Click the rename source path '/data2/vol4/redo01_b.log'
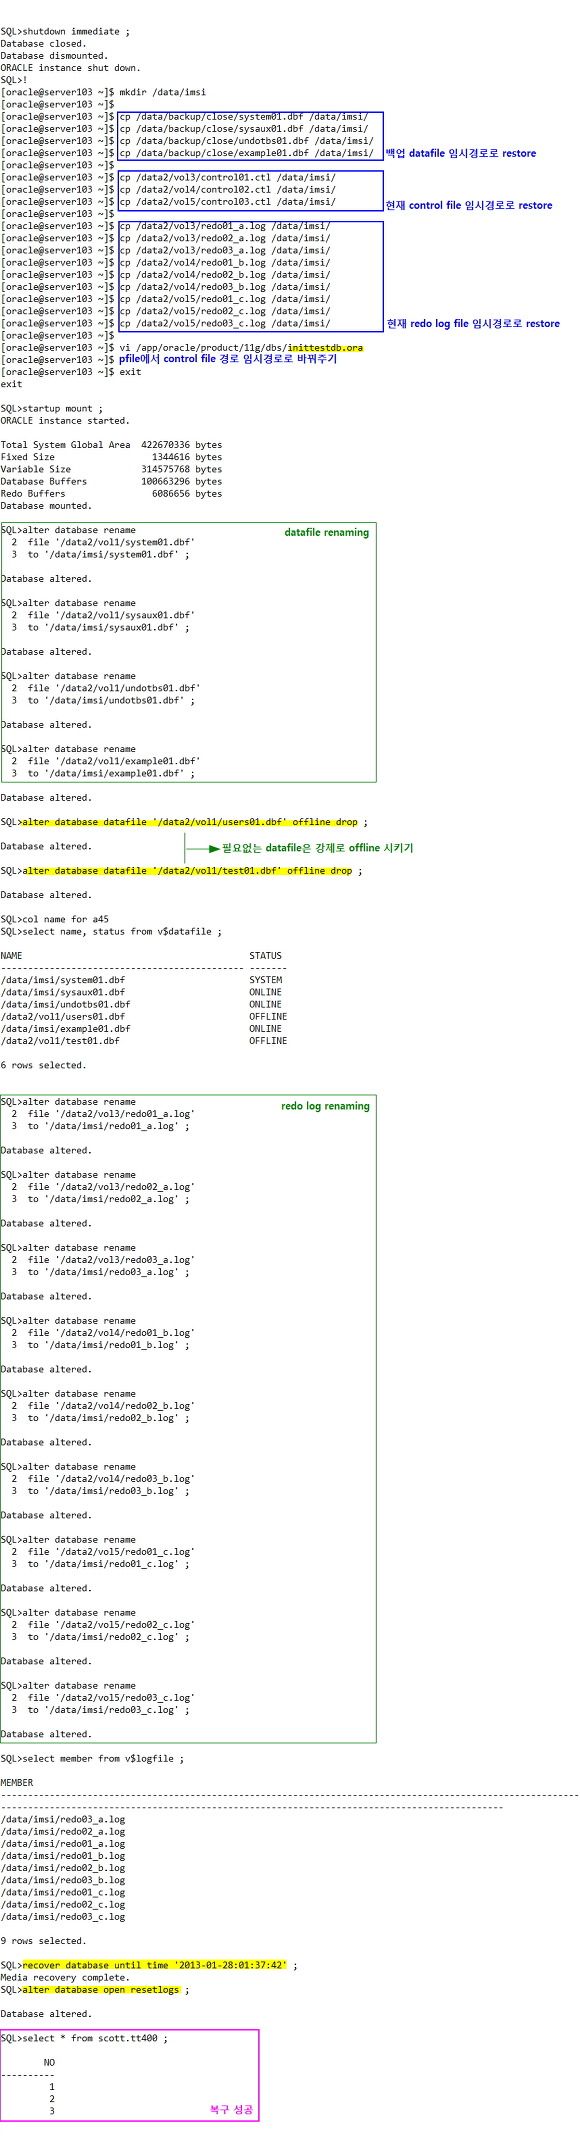Image resolution: width=580 pixels, height=2142 pixels. tap(124, 1333)
